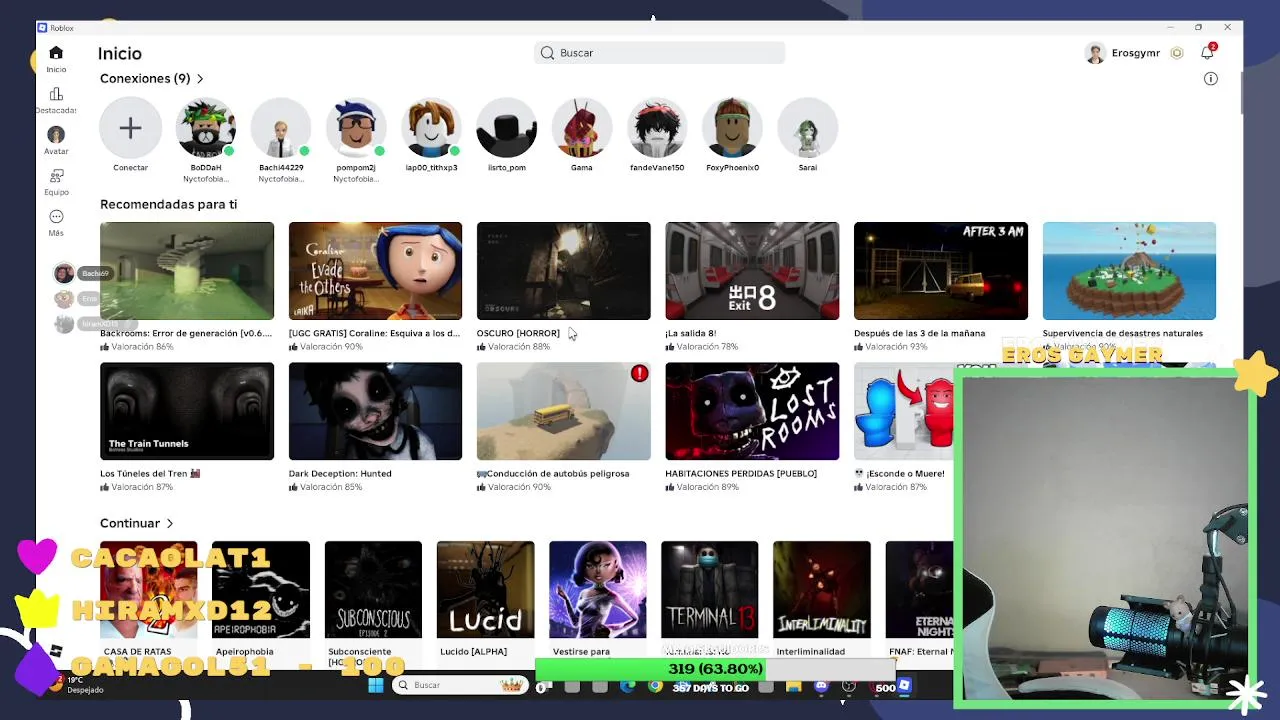Click the search magnifier icon

pos(547,53)
